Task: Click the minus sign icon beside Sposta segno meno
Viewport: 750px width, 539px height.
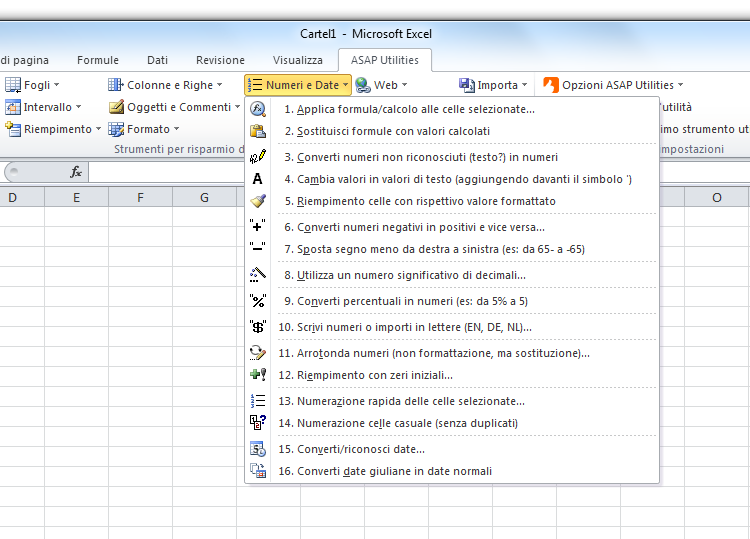Action: (x=258, y=248)
